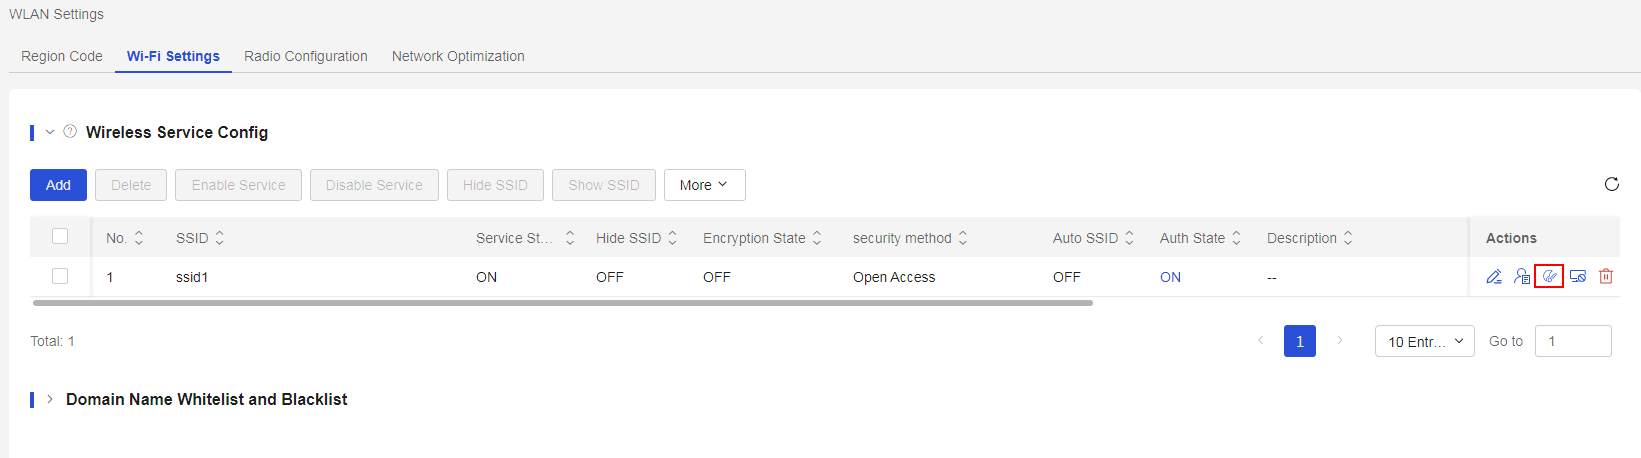The image size is (1641, 458).
Task: Open the Network Optimization tab
Action: point(458,56)
